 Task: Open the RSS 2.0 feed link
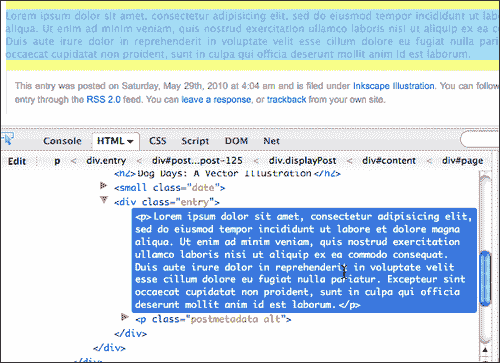(x=103, y=100)
